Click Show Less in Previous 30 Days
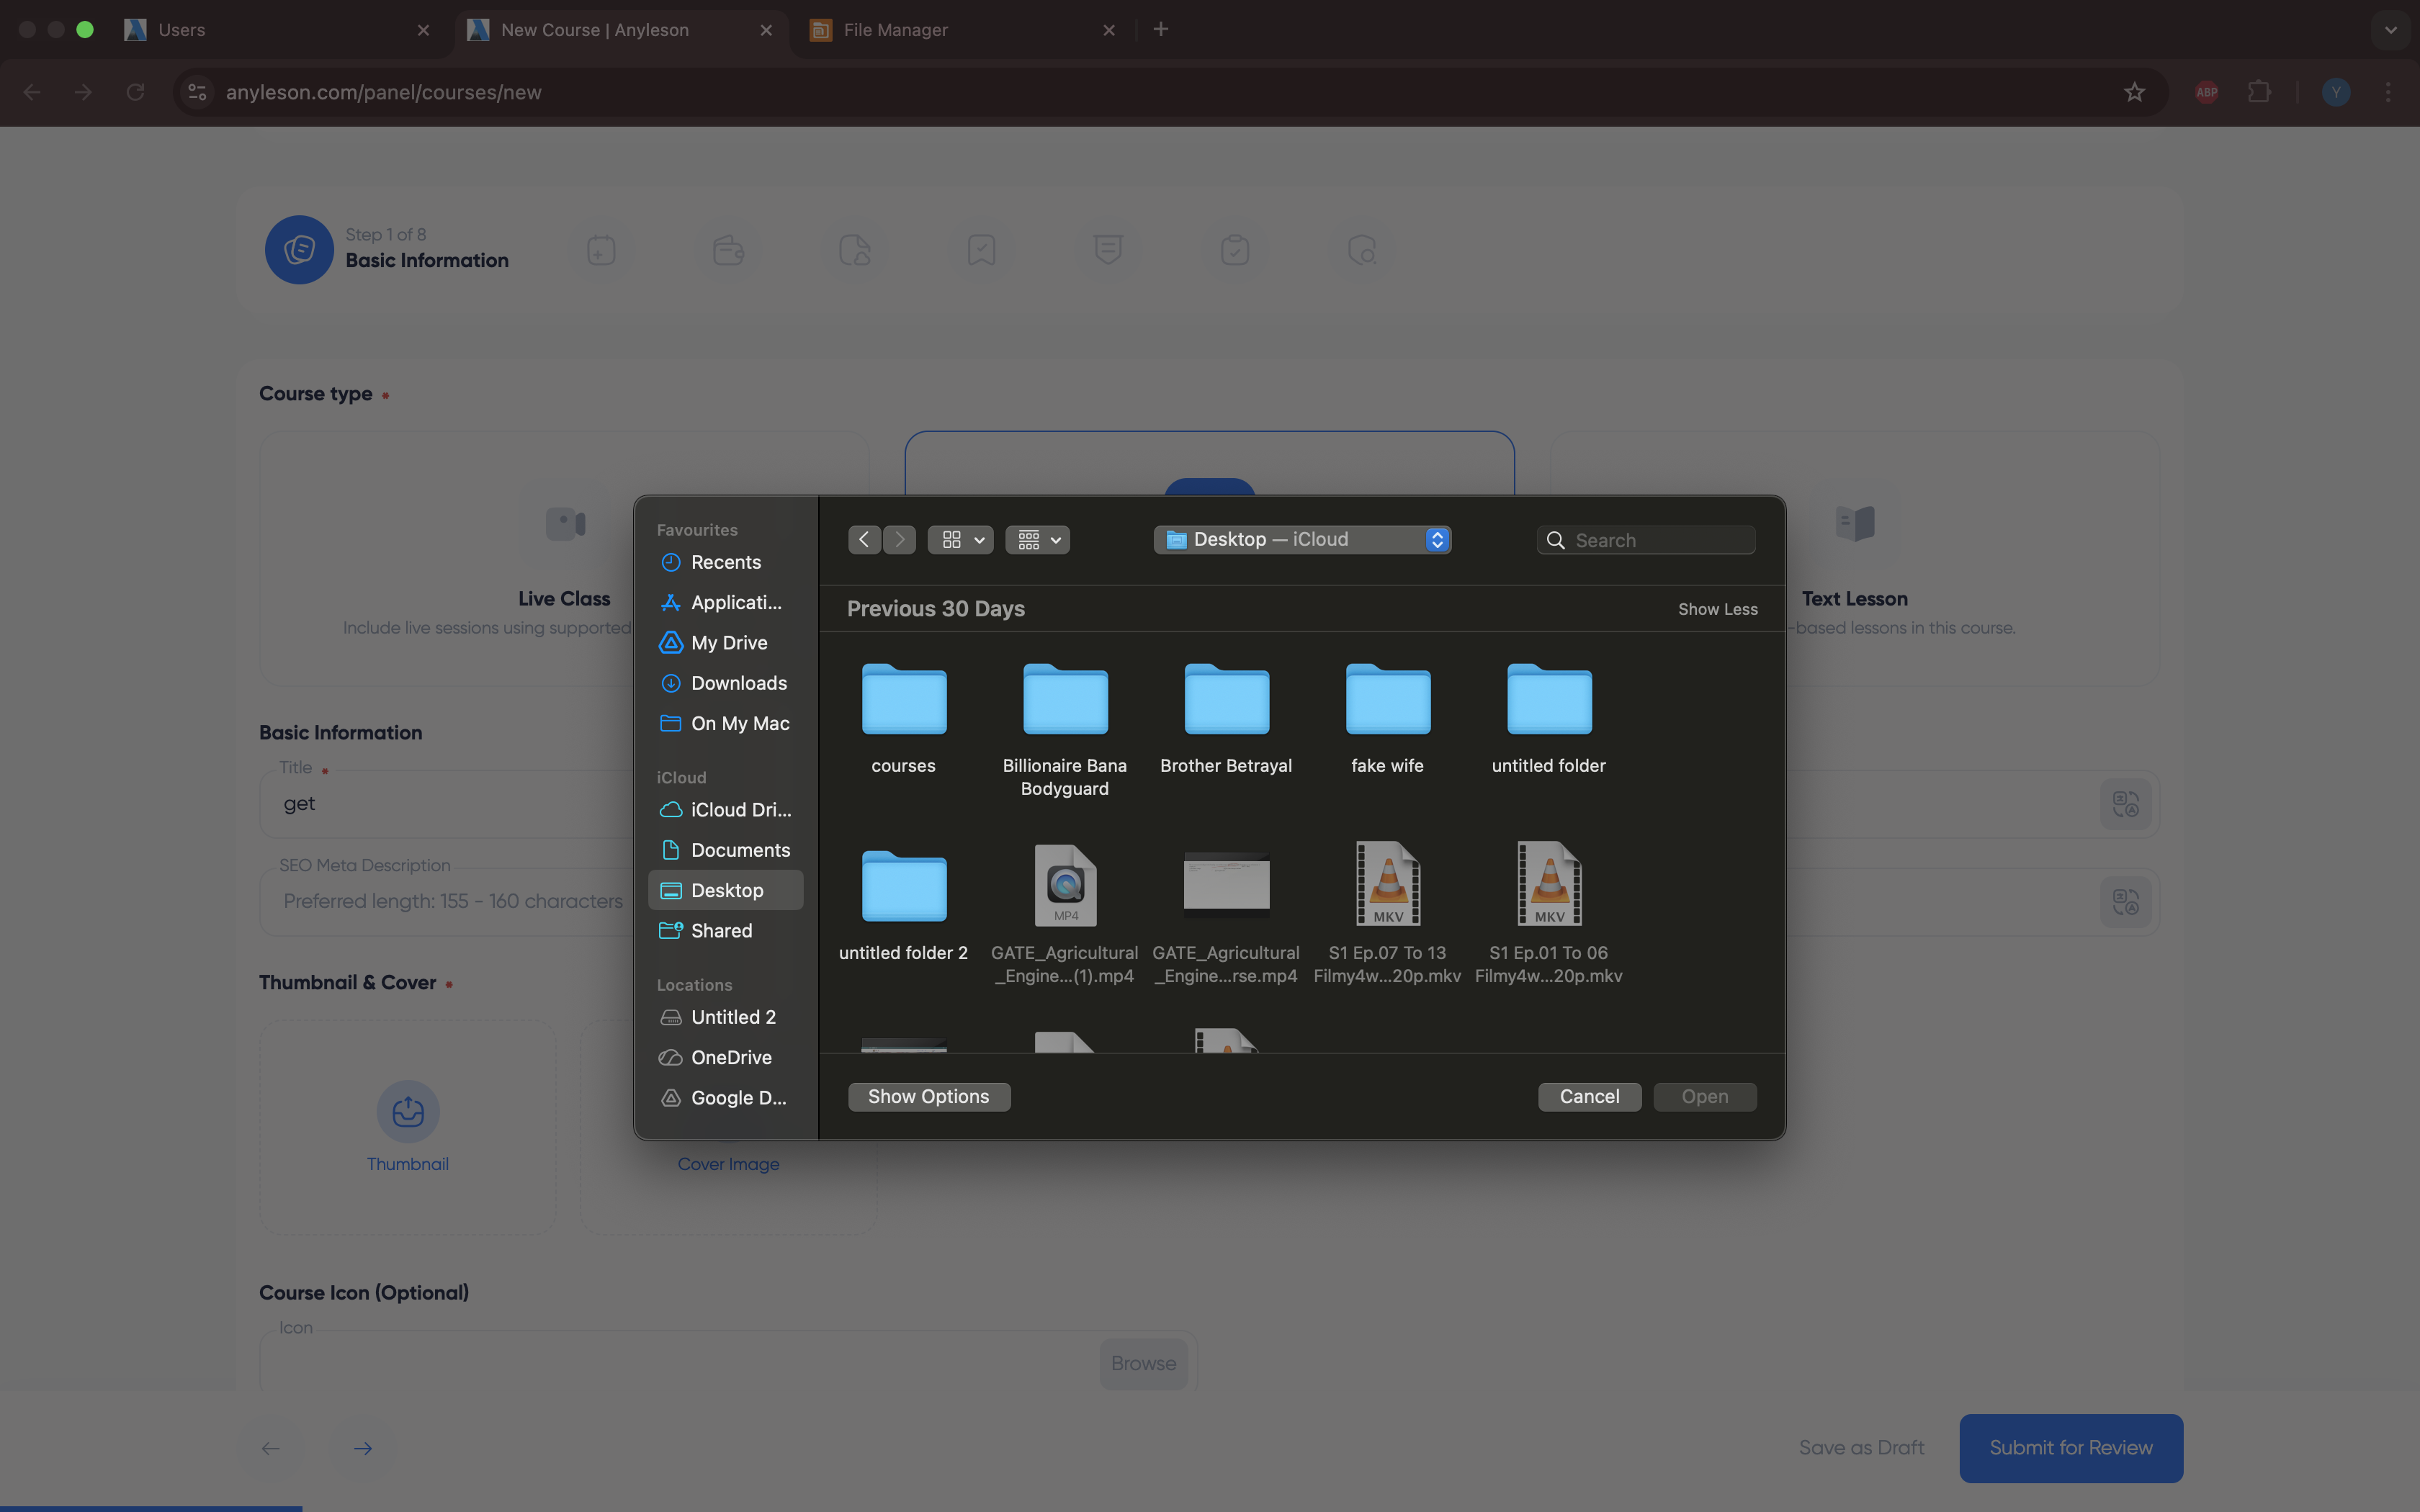 (1717, 609)
